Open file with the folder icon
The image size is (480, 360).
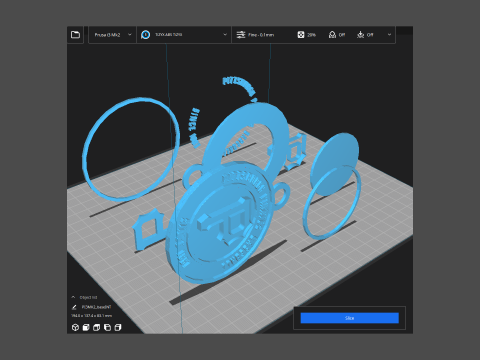(x=75, y=35)
